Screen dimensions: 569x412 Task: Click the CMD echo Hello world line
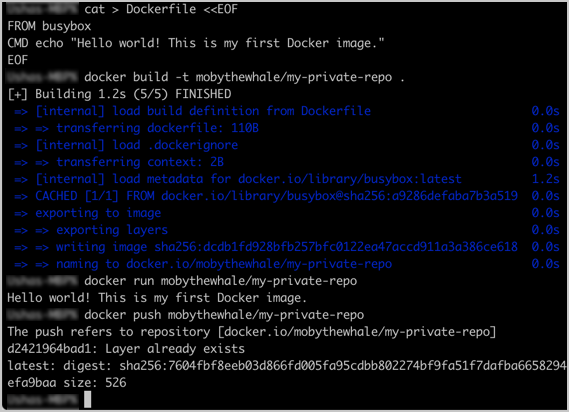[196, 43]
